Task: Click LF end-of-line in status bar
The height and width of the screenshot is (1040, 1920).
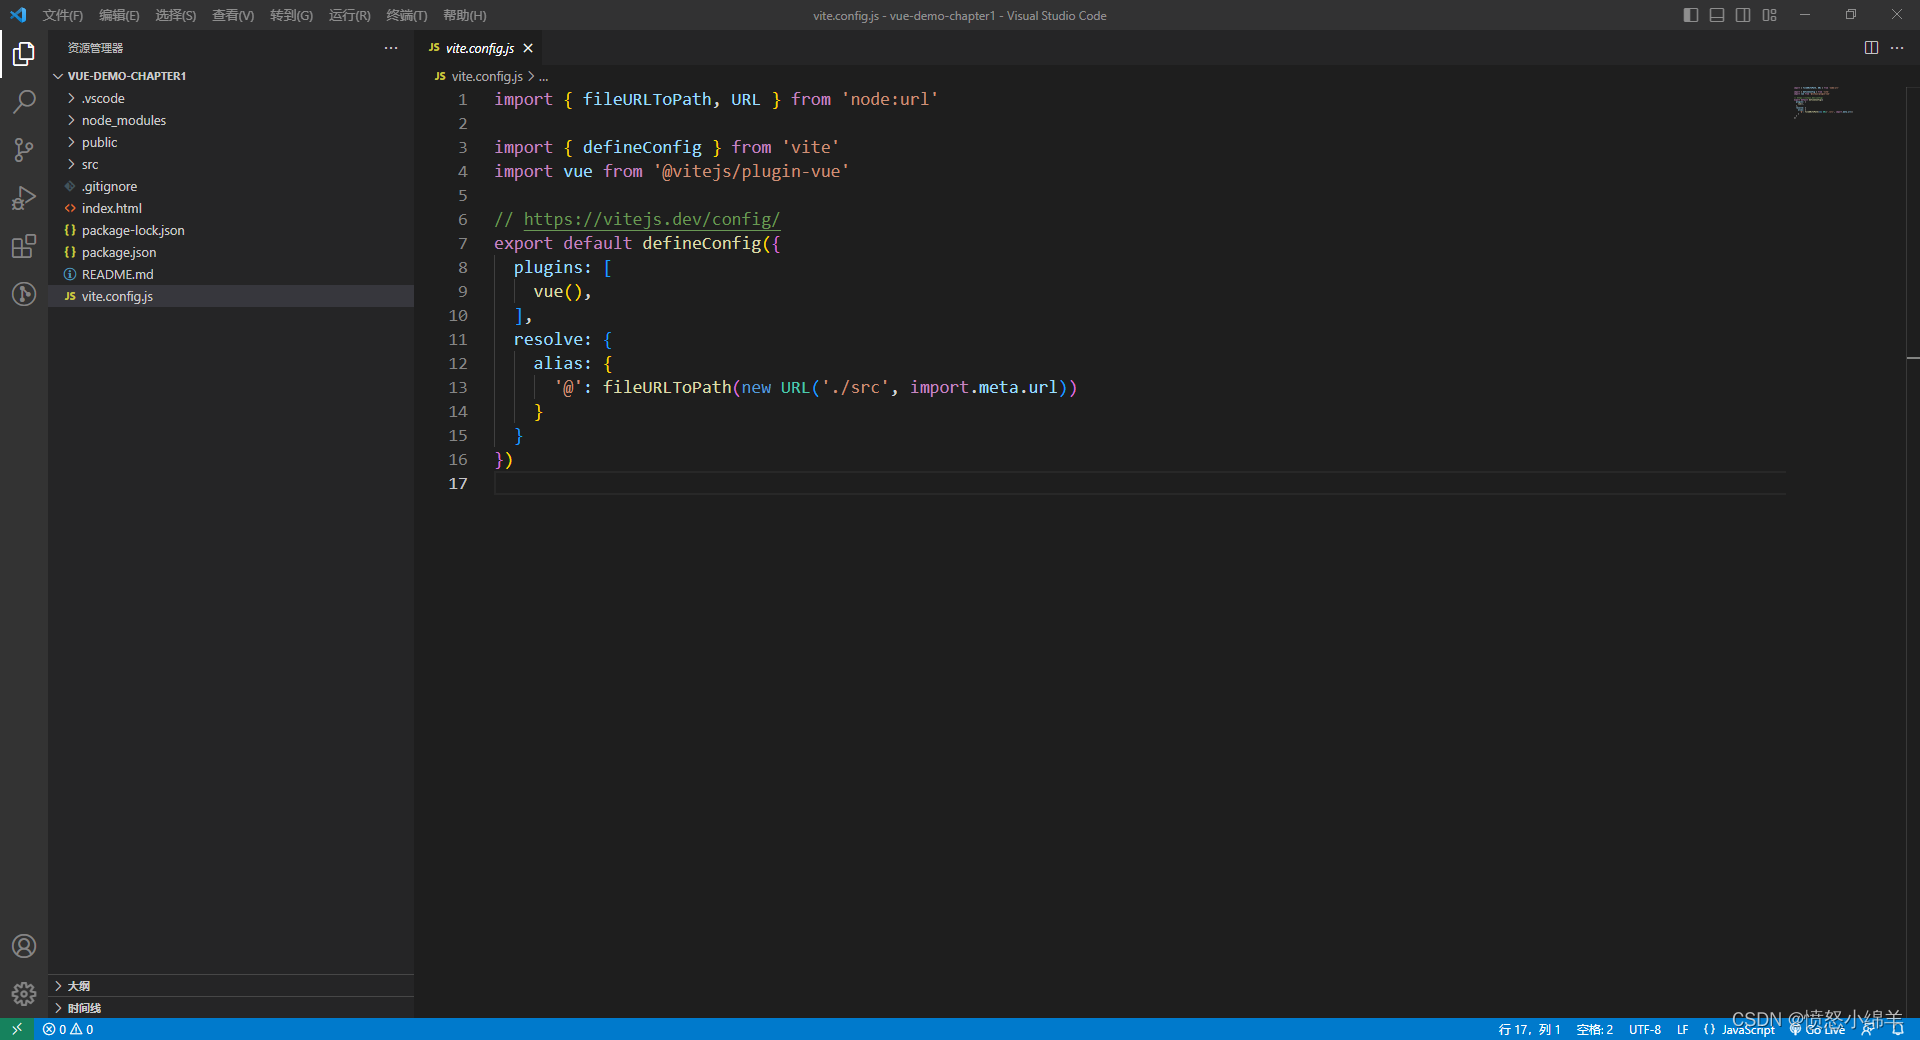Action: pyautogui.click(x=1683, y=1029)
